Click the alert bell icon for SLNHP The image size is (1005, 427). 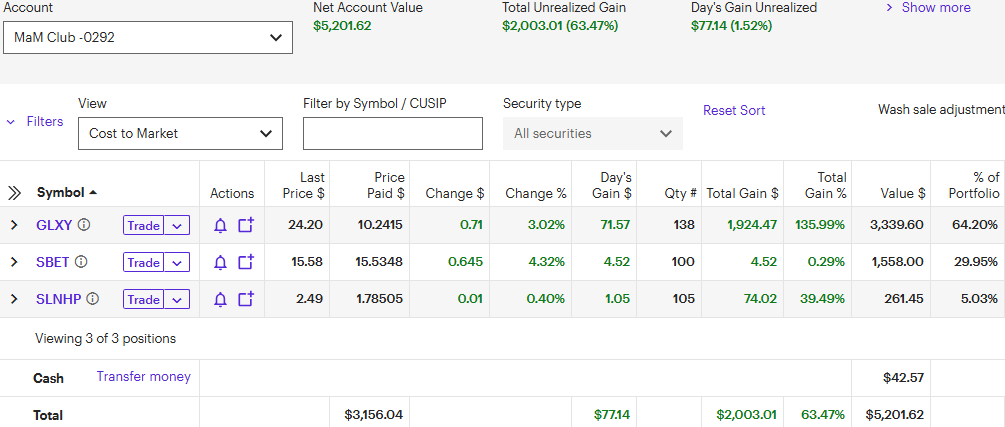click(x=221, y=300)
